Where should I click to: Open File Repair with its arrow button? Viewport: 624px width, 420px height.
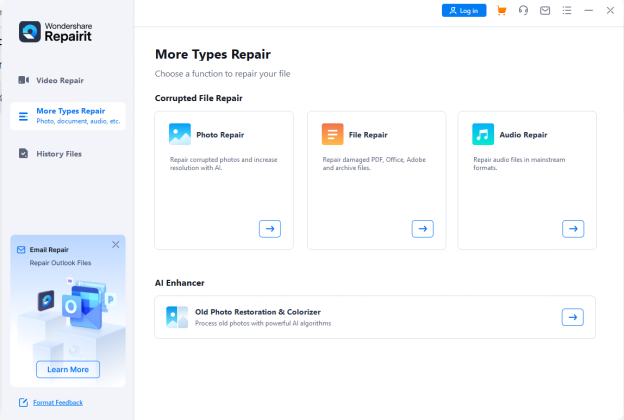click(x=423, y=229)
